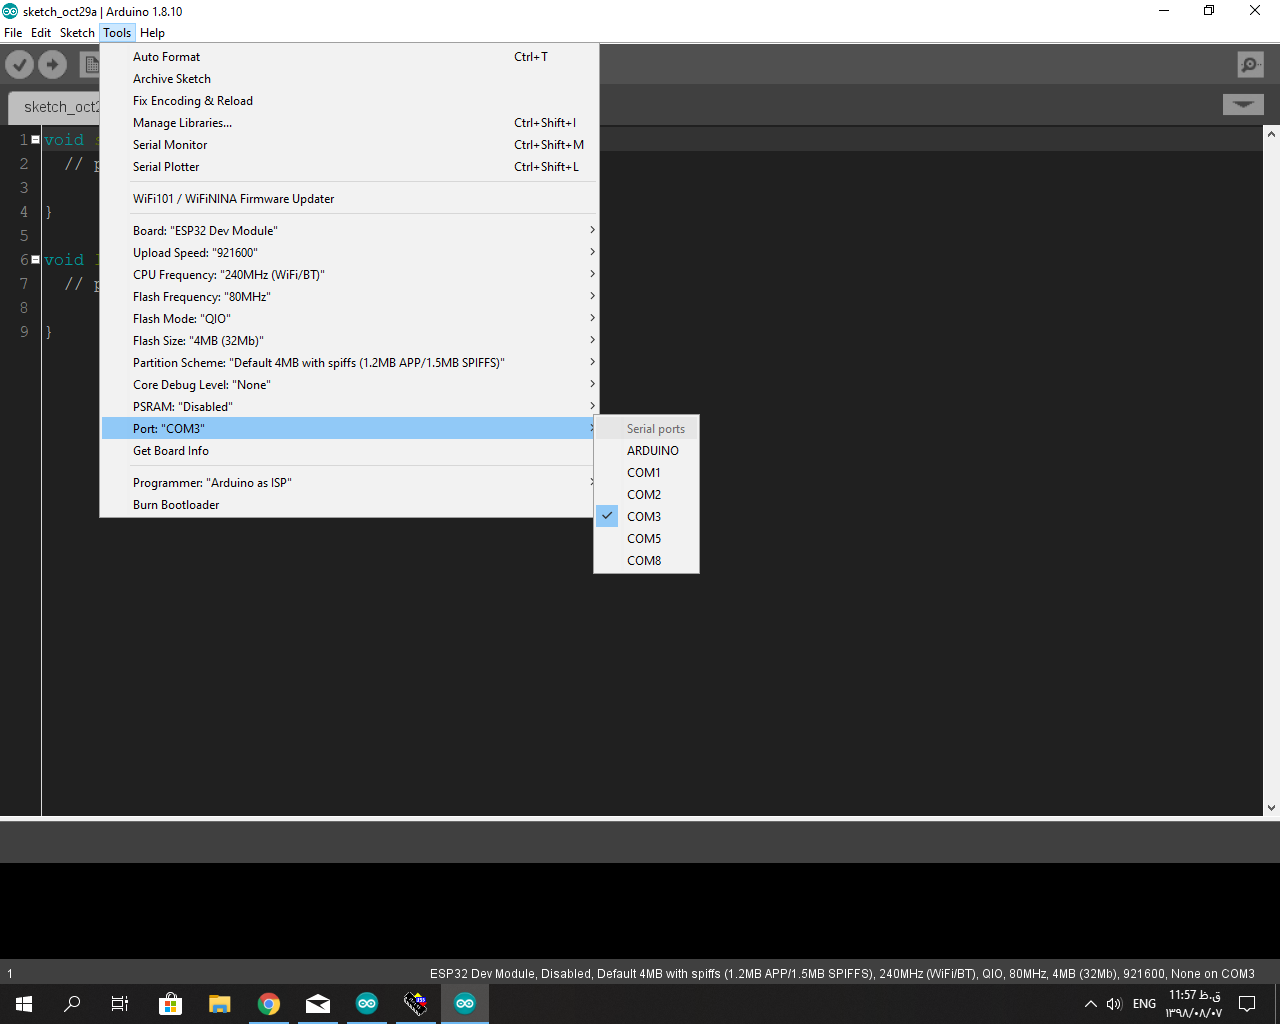This screenshot has height=1024, width=1280.
Task: Expand the CPU Frequency 240MHz submenu
Action: click(x=349, y=275)
